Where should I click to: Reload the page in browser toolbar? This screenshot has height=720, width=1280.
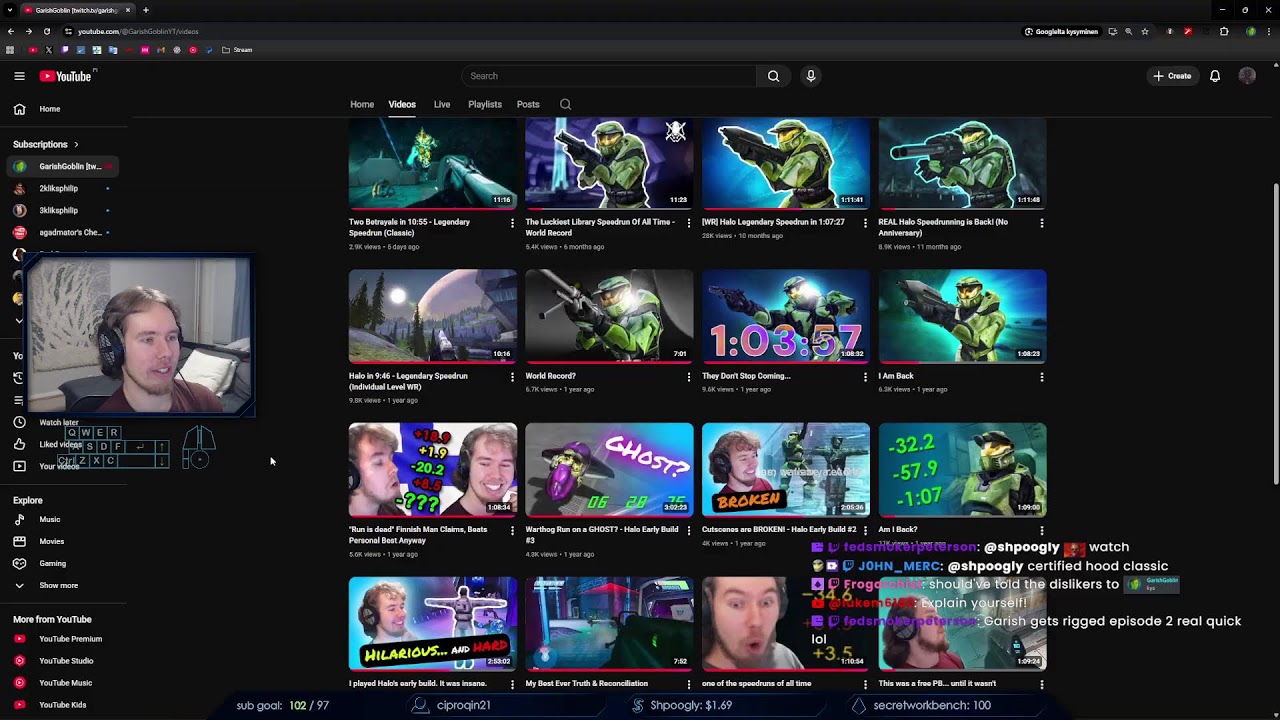pos(46,31)
